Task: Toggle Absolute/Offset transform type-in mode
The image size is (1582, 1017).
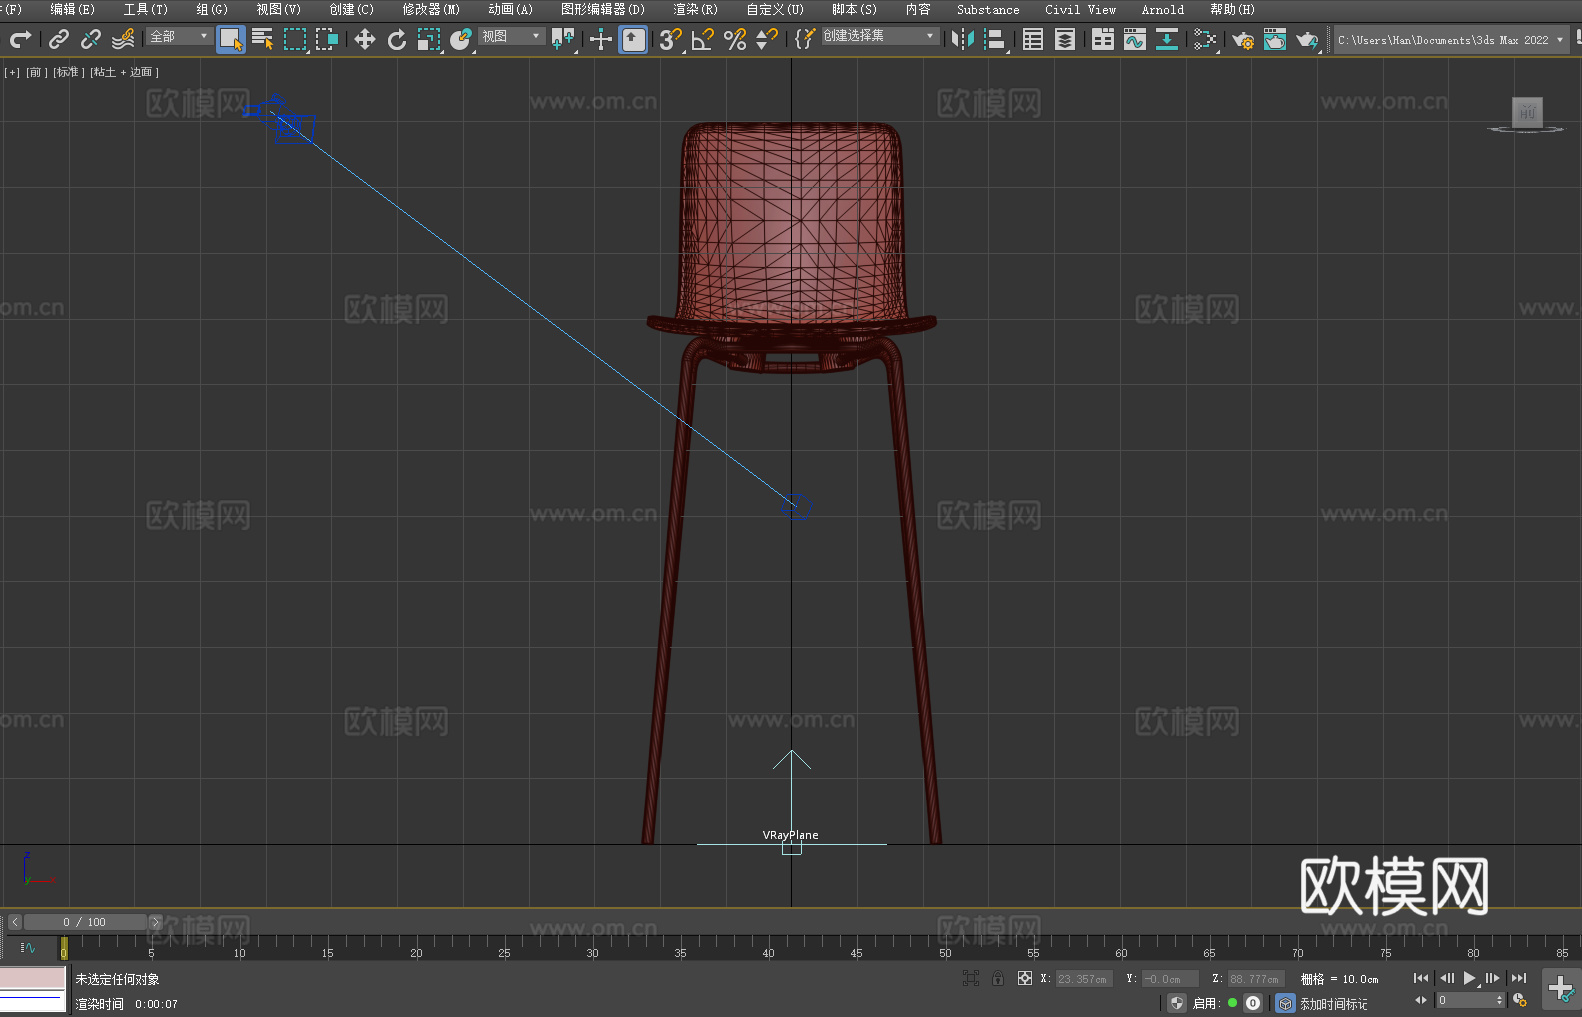Action: [1025, 978]
